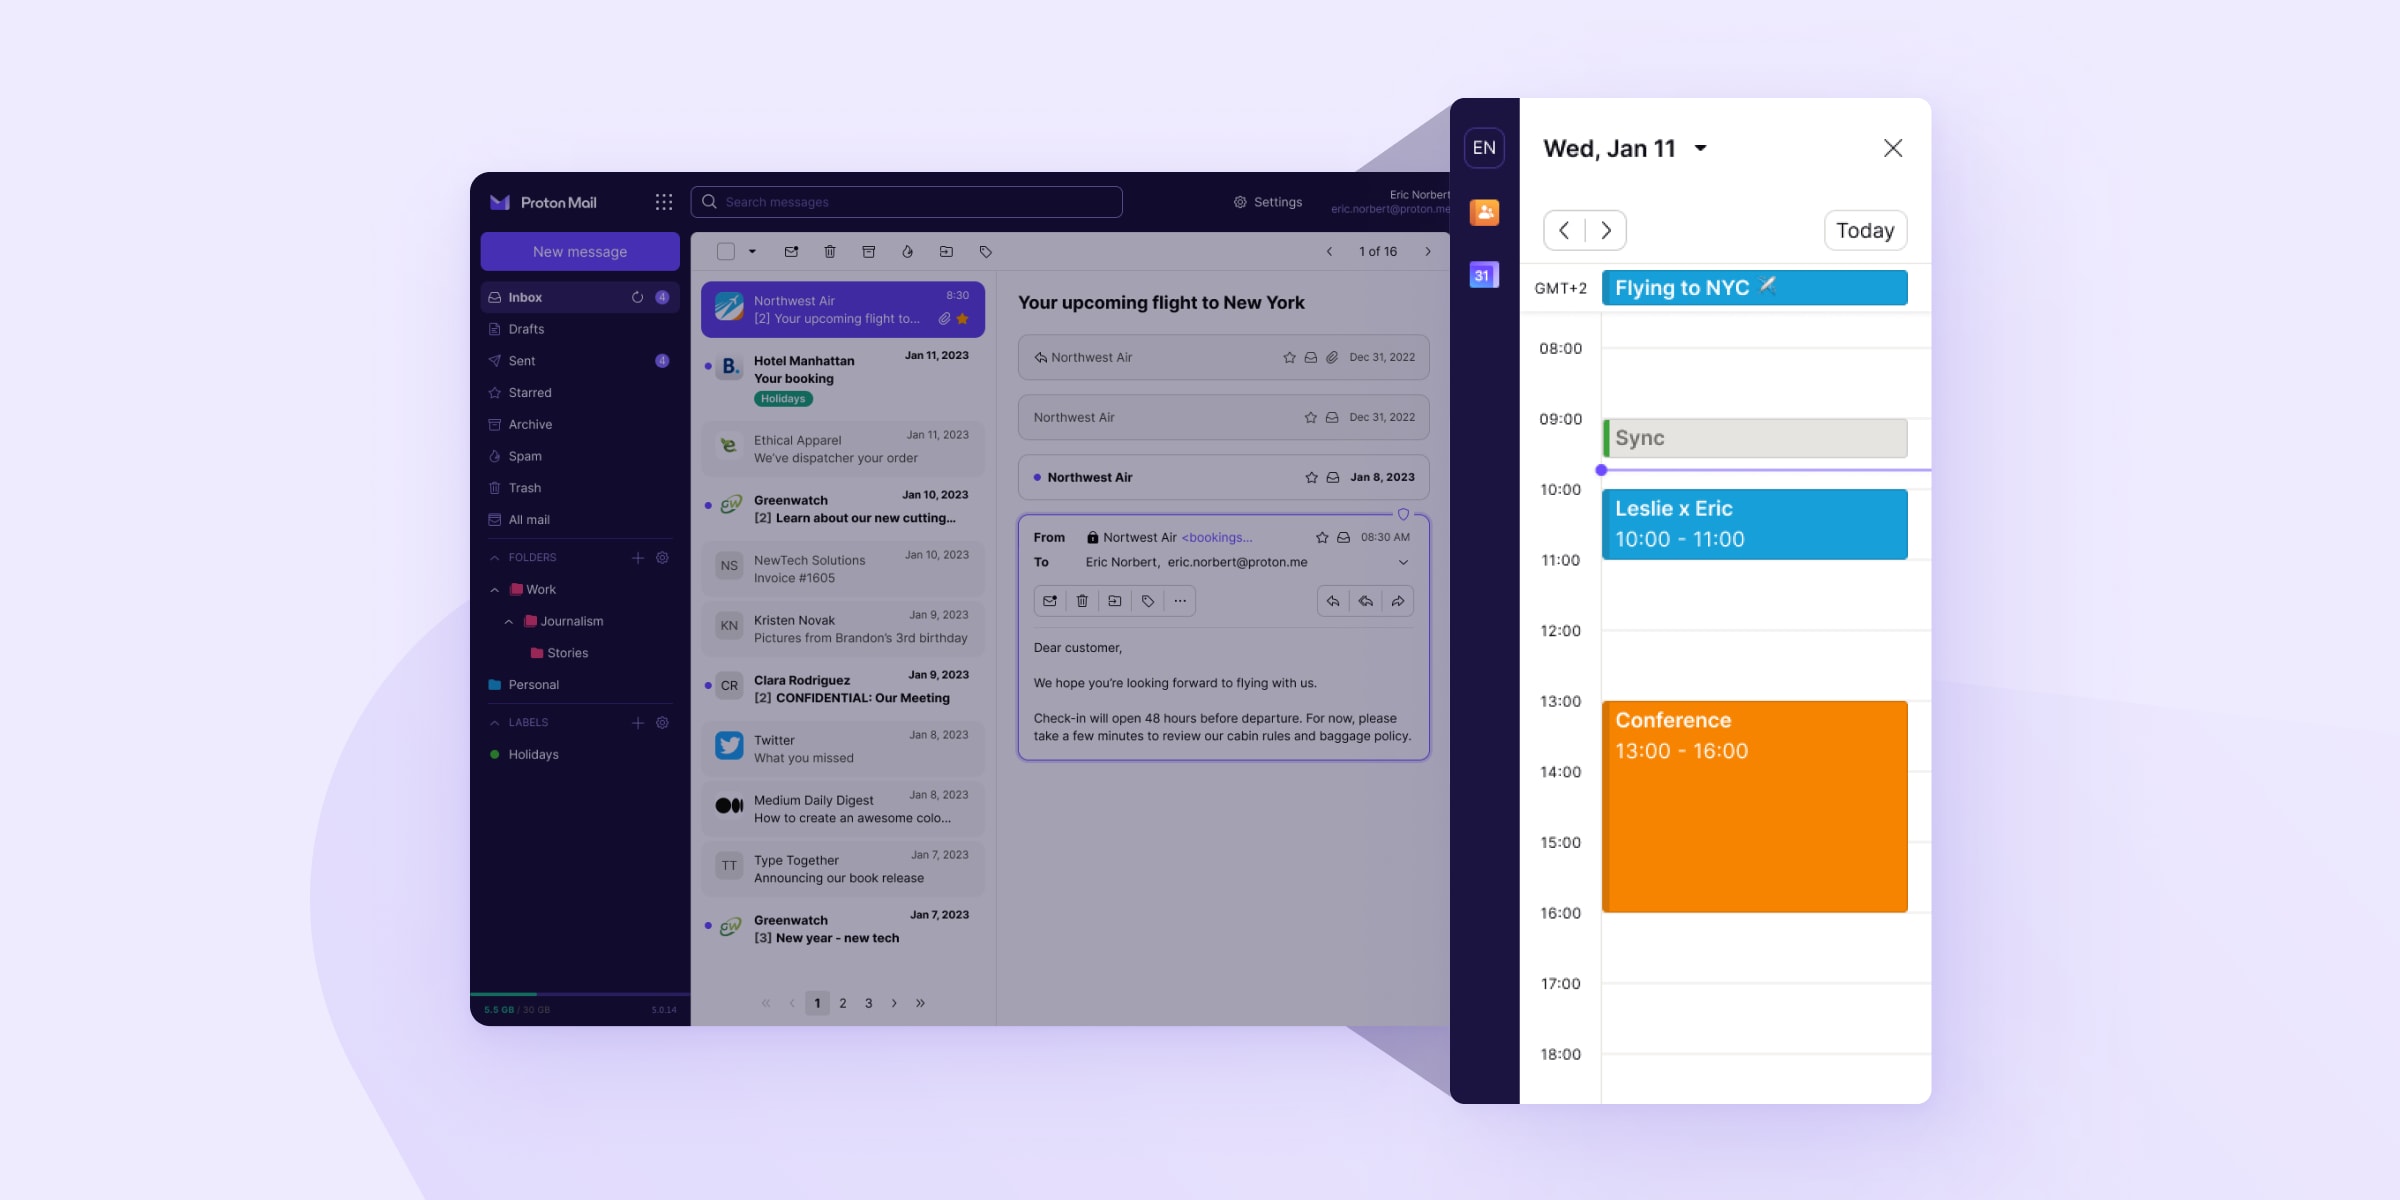Check the select-all messages checkbox

click(x=726, y=252)
